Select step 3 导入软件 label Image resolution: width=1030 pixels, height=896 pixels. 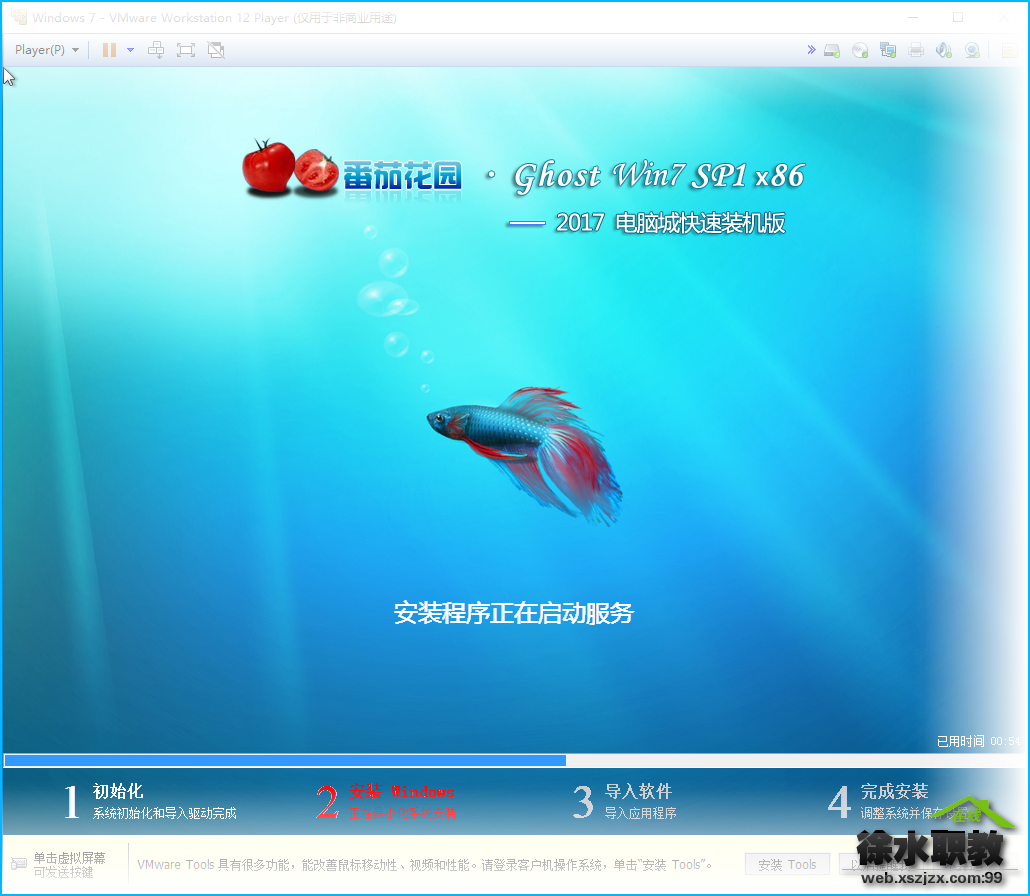(638, 791)
